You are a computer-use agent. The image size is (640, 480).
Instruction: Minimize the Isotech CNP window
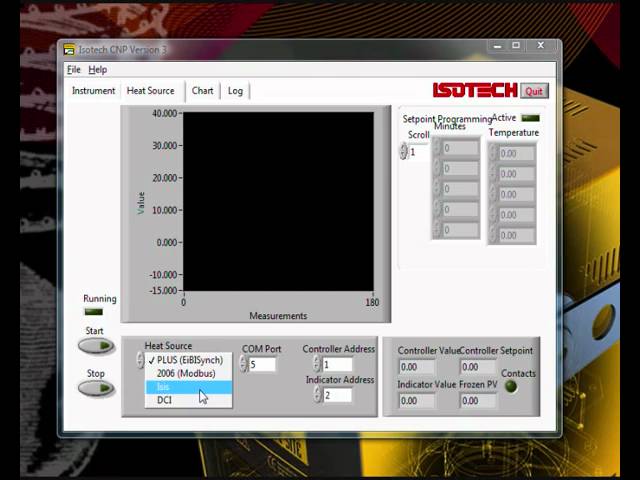pyautogui.click(x=498, y=46)
